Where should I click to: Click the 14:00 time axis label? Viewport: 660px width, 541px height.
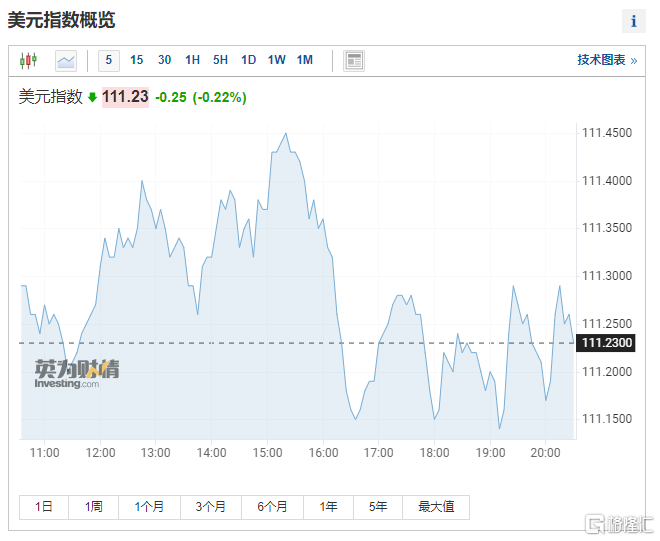pyautogui.click(x=211, y=453)
